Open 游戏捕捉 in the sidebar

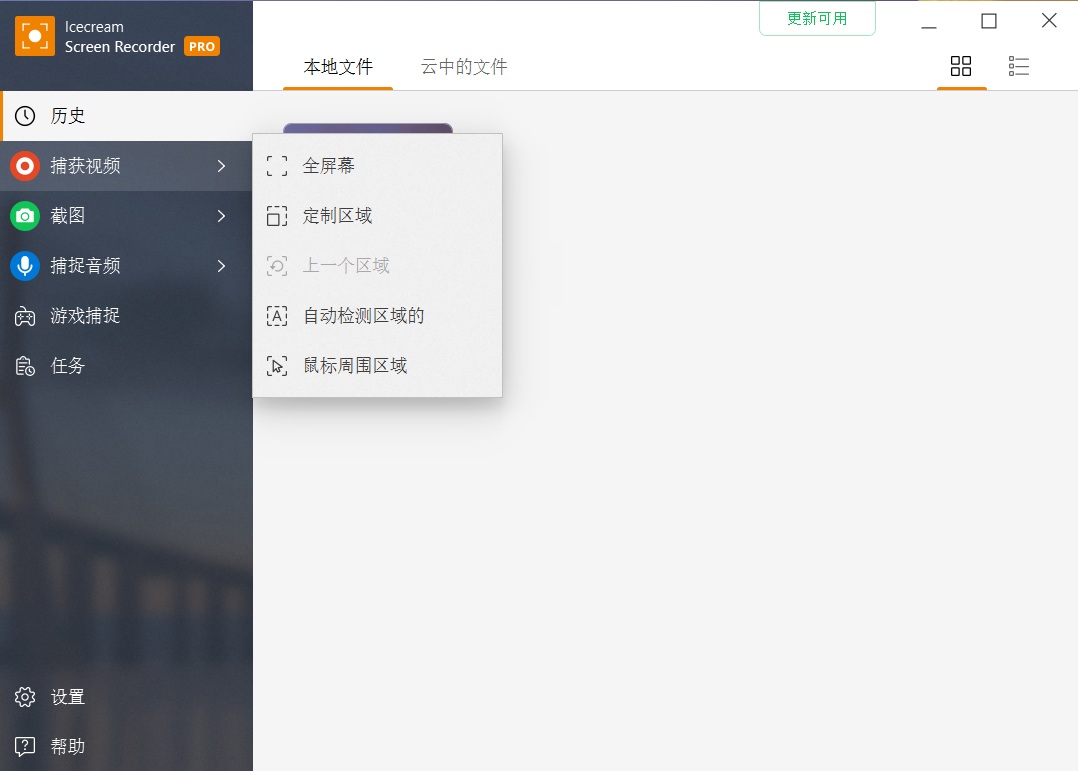[126, 316]
